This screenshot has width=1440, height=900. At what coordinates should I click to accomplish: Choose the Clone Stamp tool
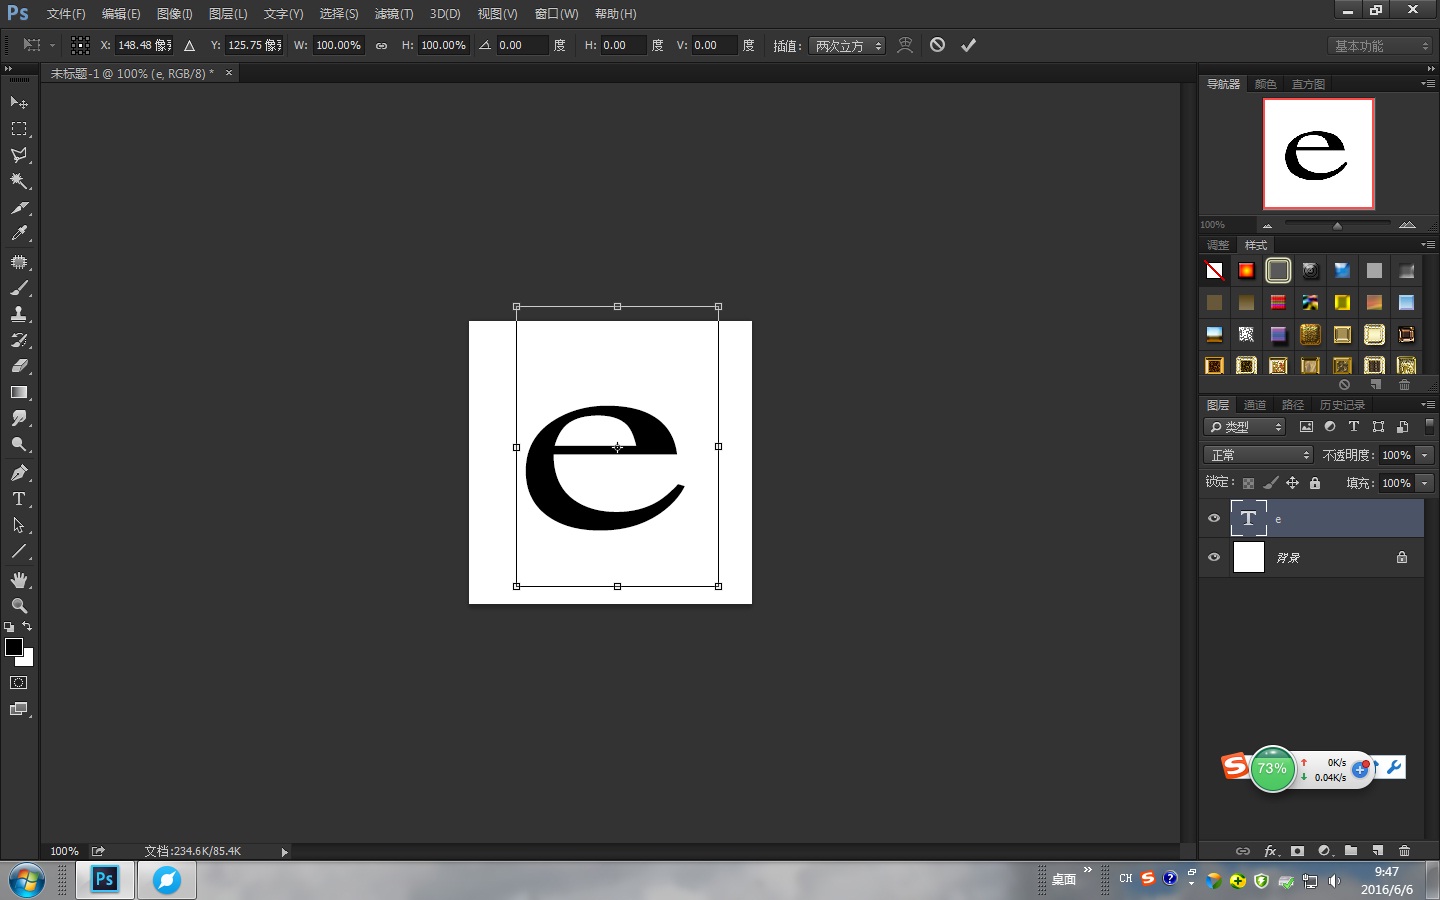click(19, 314)
